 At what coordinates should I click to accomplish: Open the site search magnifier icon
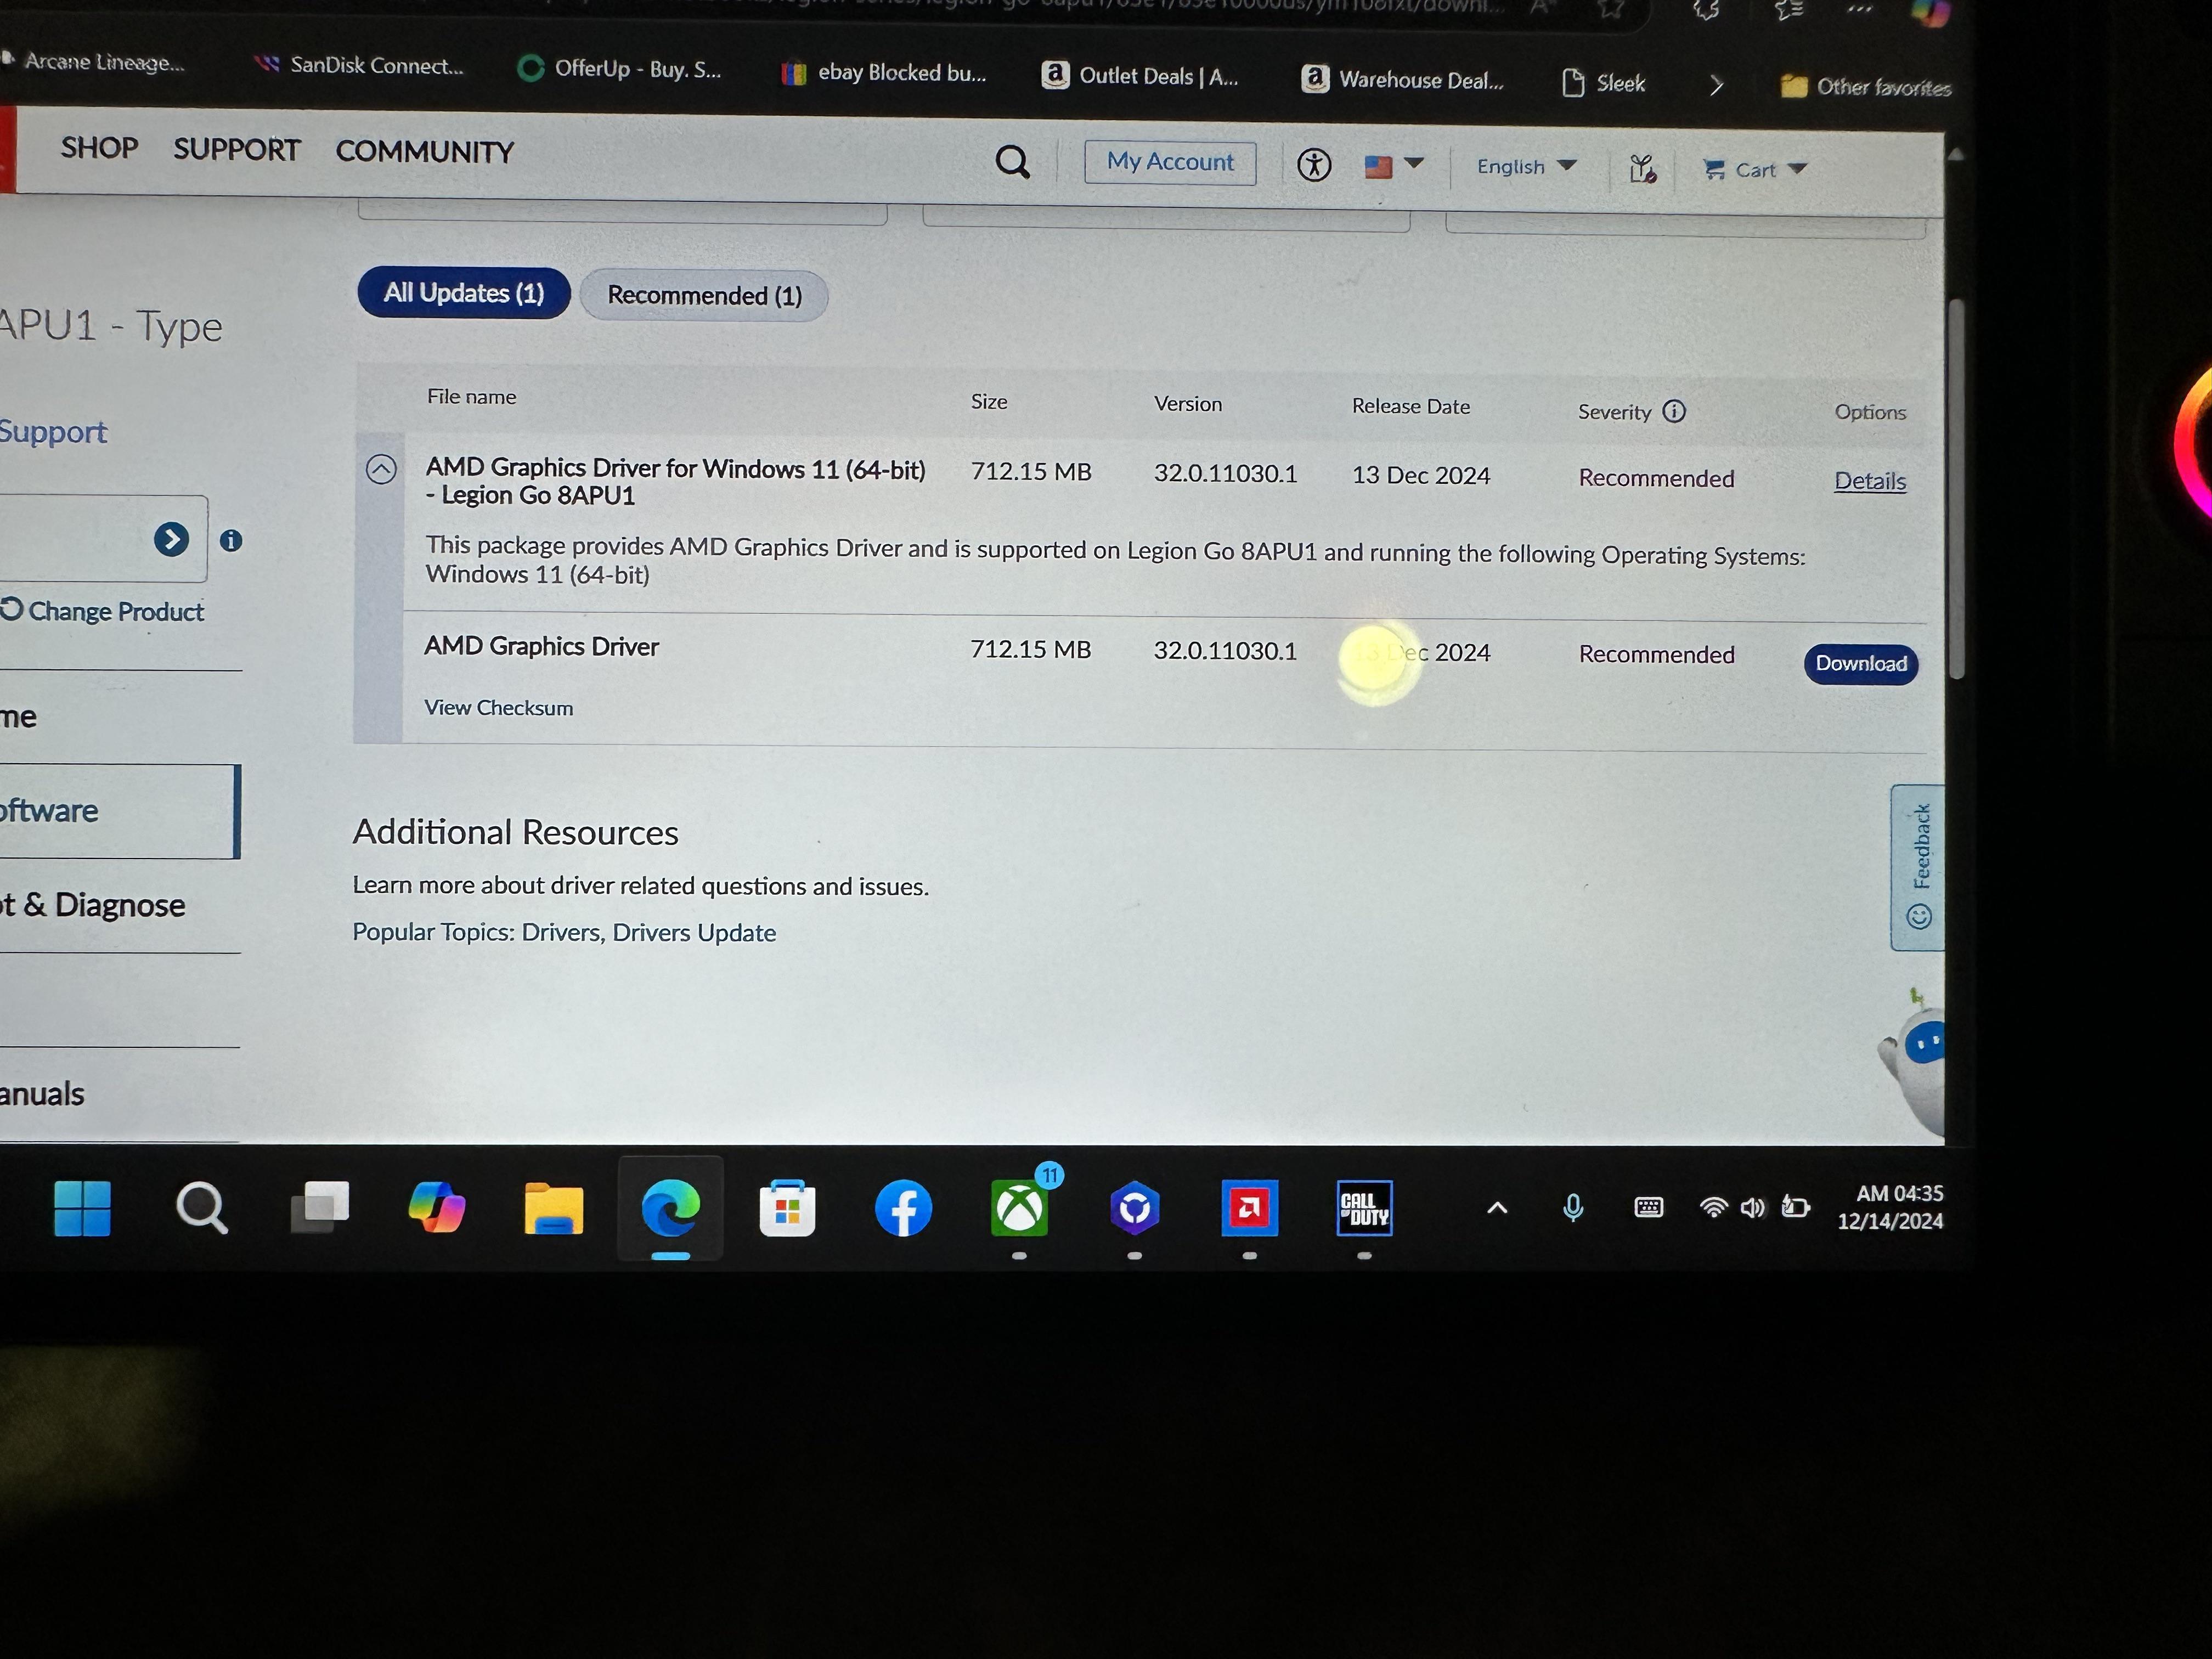pyautogui.click(x=1012, y=161)
